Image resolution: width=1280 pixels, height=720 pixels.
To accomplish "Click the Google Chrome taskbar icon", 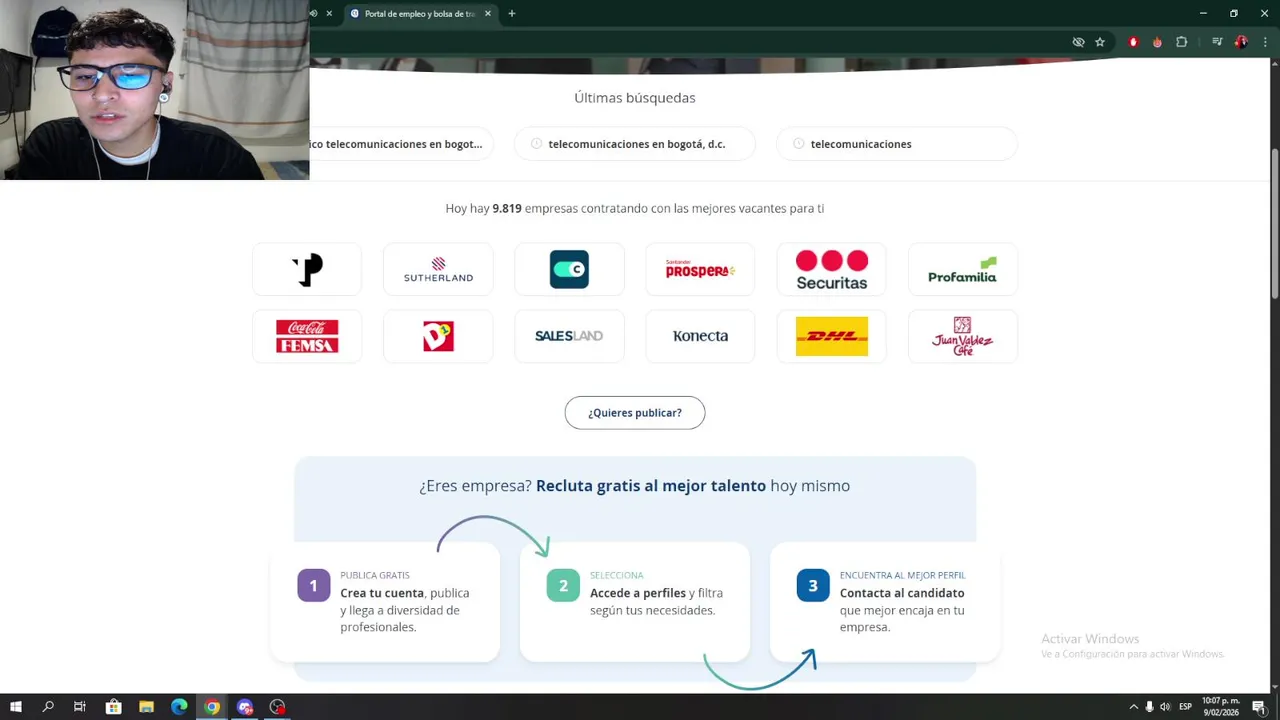I will (x=212, y=707).
